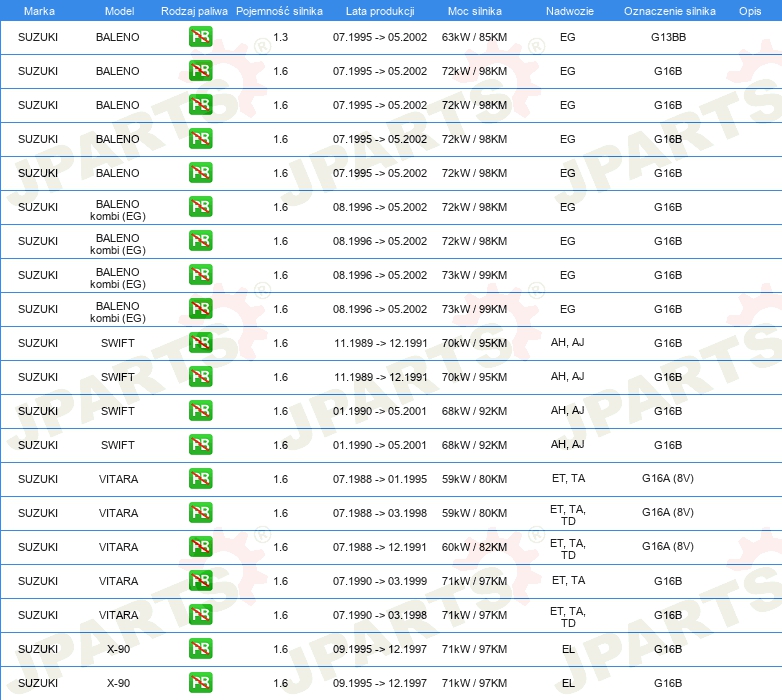
Task: Click the Rodzaj paliwa column header
Action: click(x=194, y=11)
